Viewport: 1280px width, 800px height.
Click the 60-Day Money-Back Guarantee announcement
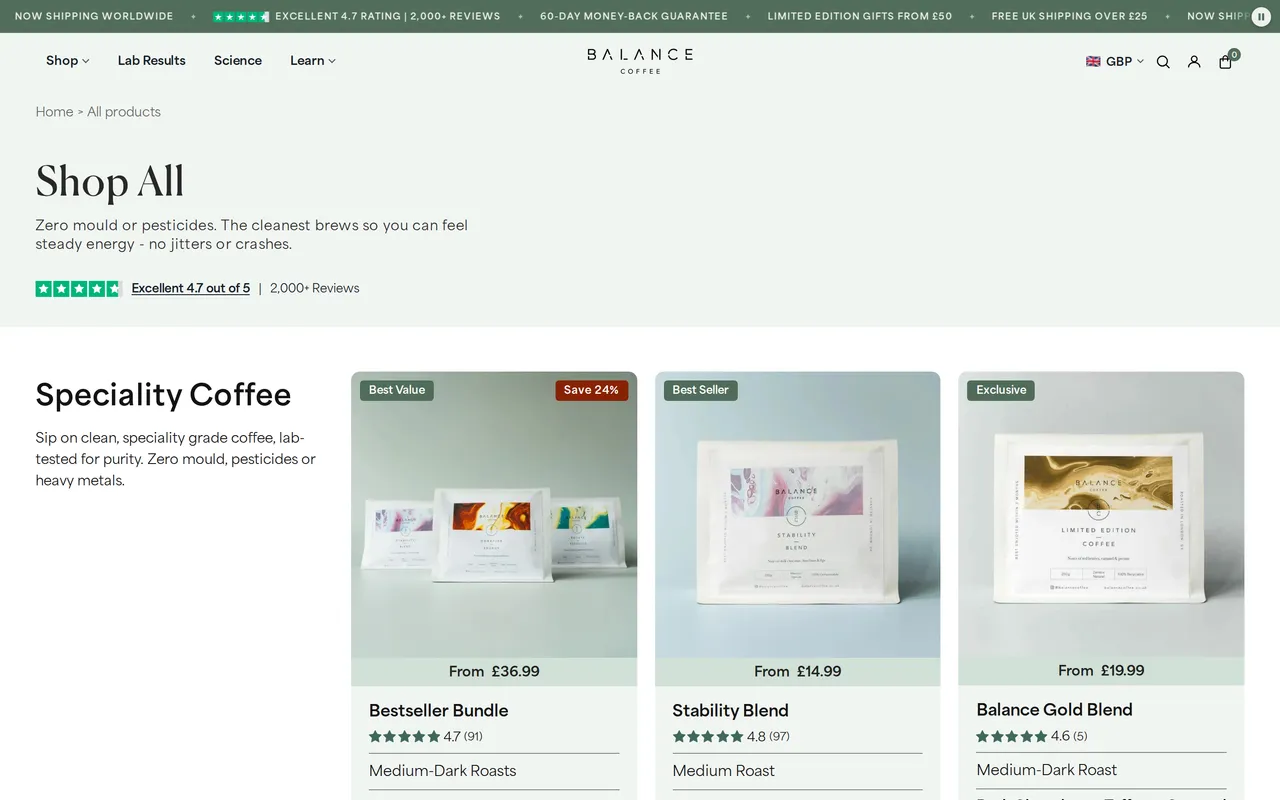[x=634, y=16]
